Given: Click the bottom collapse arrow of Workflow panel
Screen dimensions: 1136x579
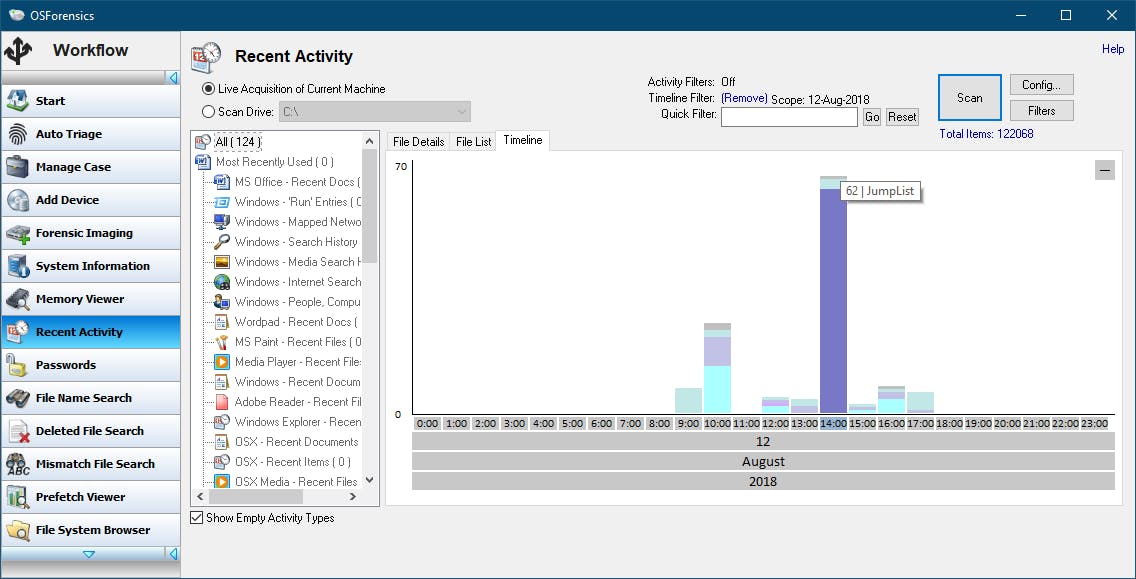Looking at the screenshot, I should [173, 554].
